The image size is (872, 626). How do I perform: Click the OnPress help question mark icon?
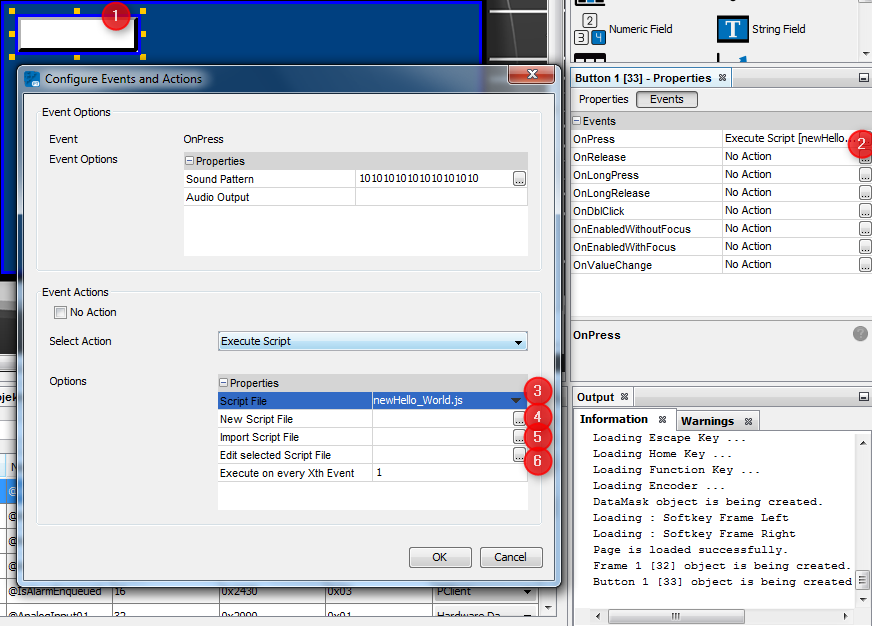(857, 334)
